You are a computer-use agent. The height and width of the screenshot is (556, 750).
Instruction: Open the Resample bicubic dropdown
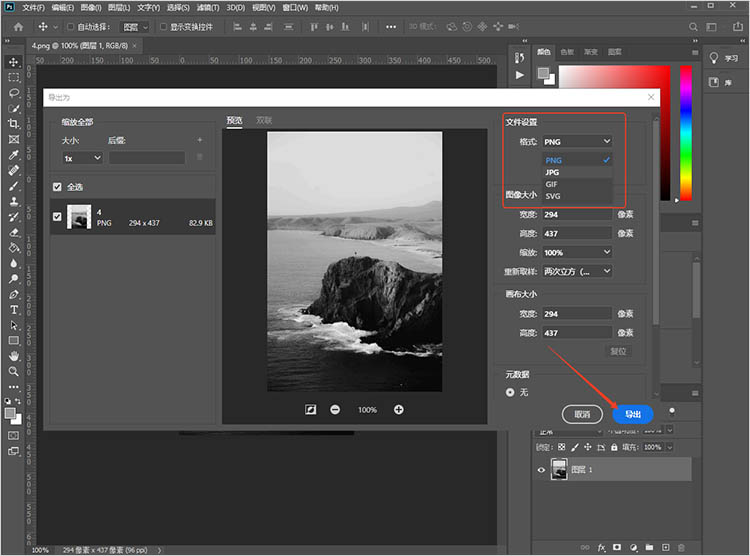tap(577, 271)
